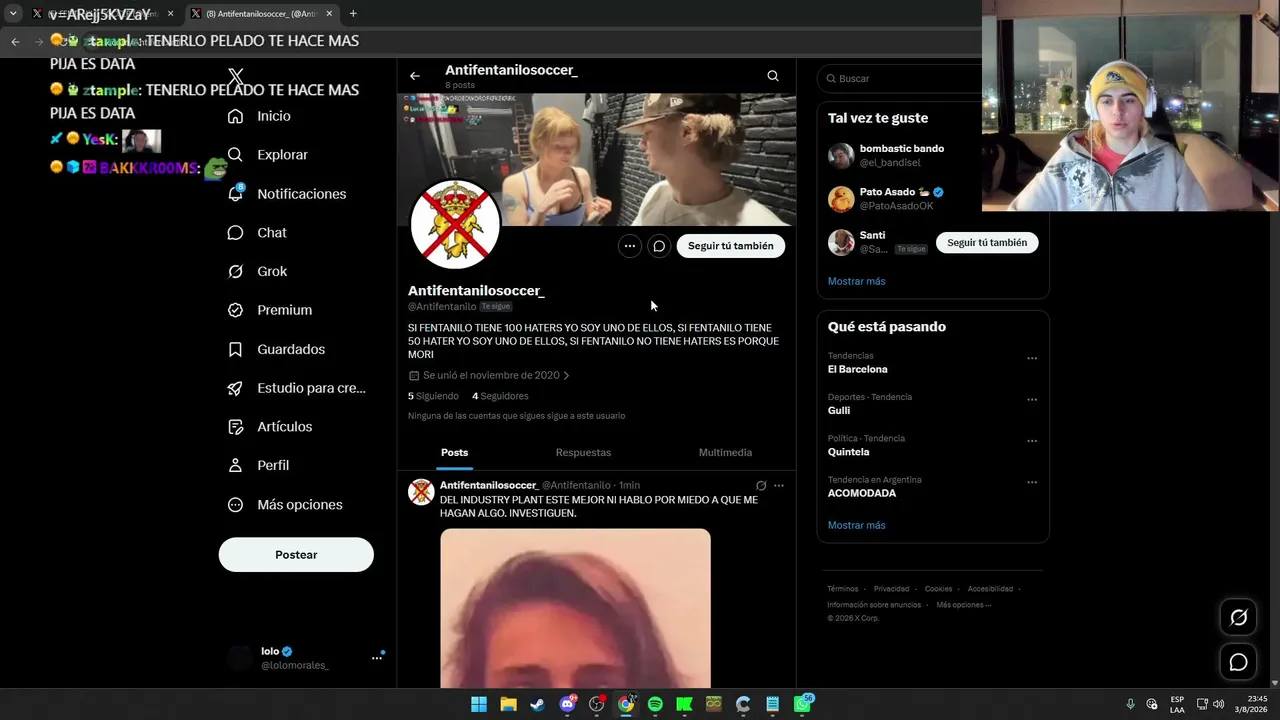Switch to the Antifentanilosoccer_ browser tab
Screen dimensions: 1280x720
coord(260,14)
